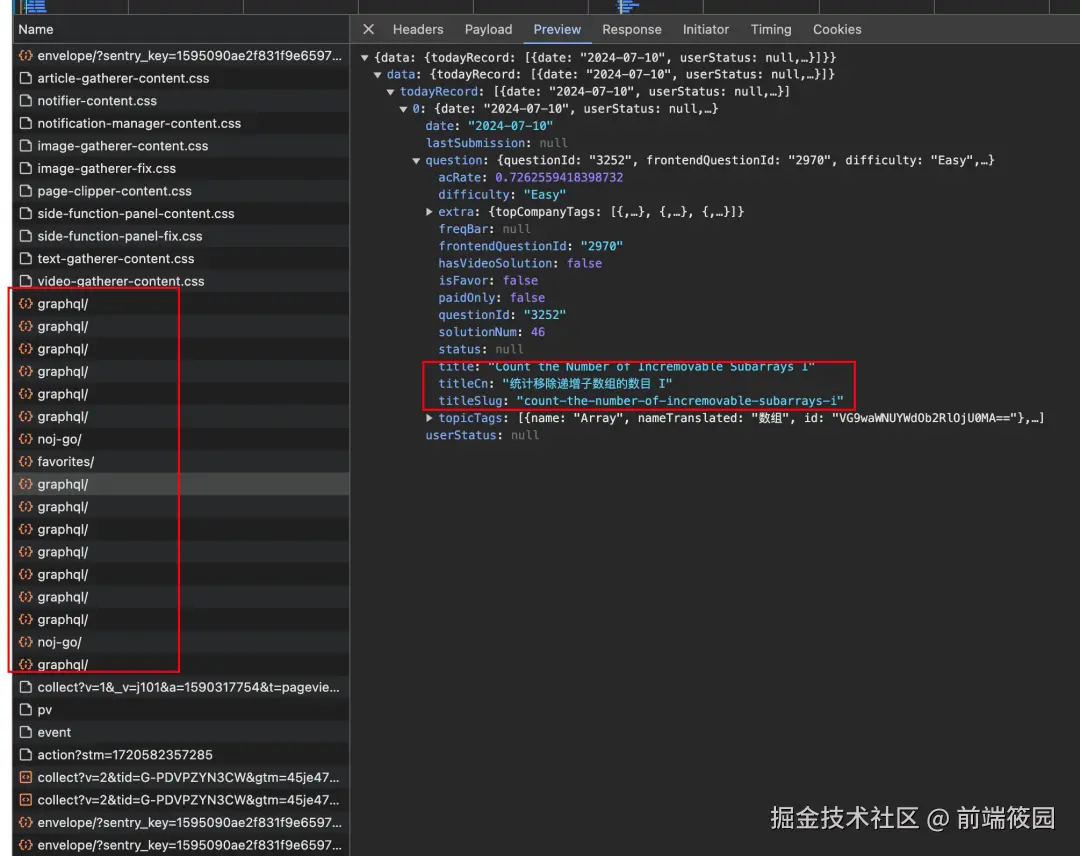The width and height of the screenshot is (1080, 856).
Task: Select side-function-panel-fix.css request
Action: [180, 236]
